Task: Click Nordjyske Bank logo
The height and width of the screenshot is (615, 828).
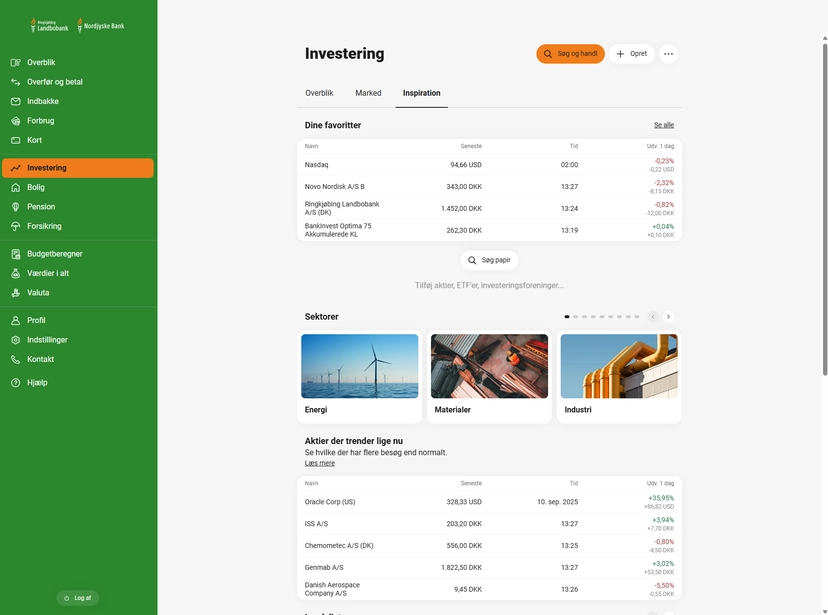Action: click(x=101, y=25)
